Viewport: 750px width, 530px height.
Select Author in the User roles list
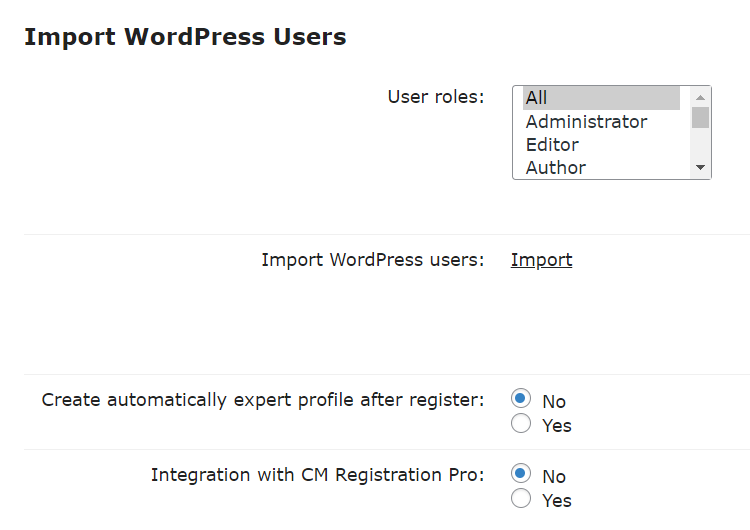pyautogui.click(x=601, y=167)
